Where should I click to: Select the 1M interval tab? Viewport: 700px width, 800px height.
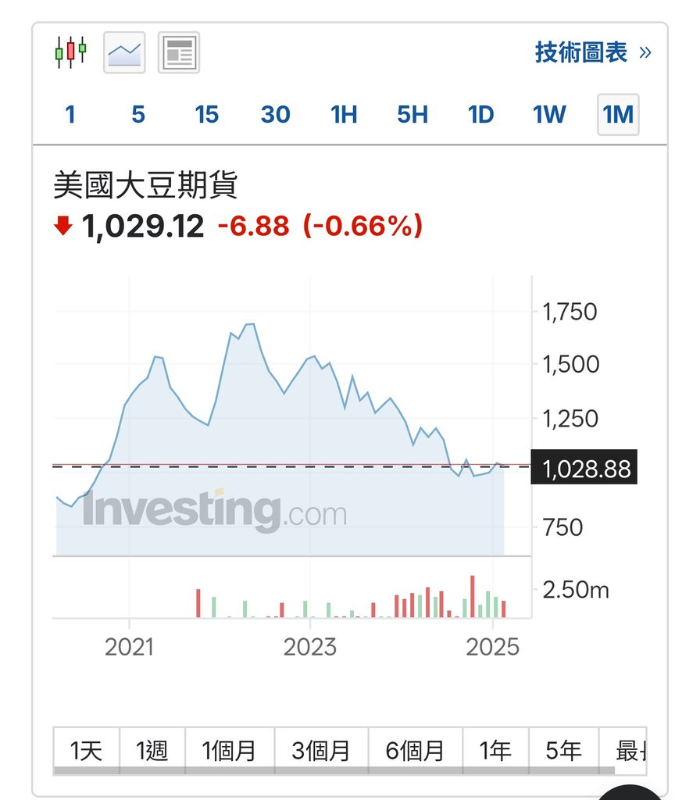[618, 115]
